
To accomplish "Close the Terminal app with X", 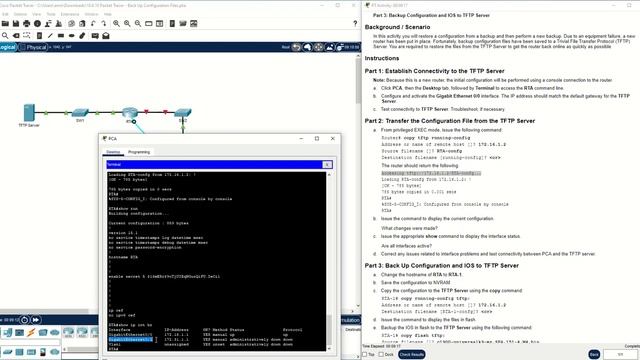I will point(327,164).
